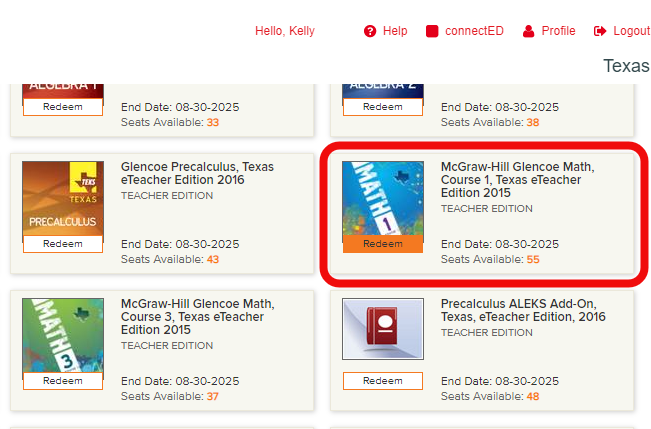
Task: Redeem Glencoe Precalculus Texas eTeacher Edition
Action: coord(63,244)
